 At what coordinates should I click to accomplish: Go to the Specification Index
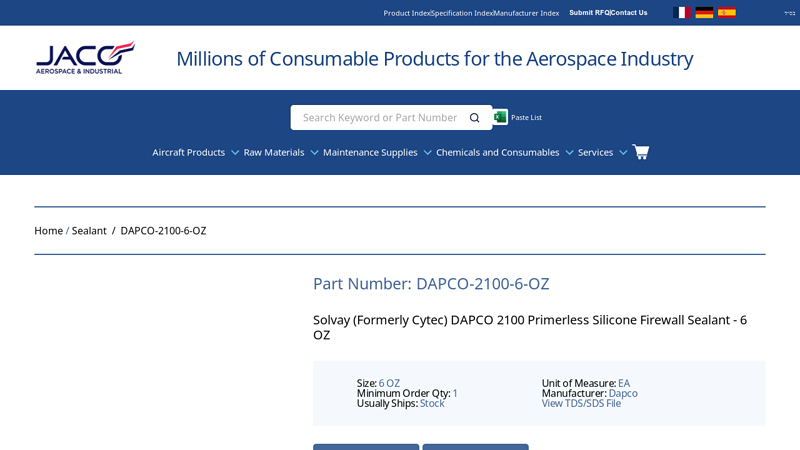click(x=462, y=13)
